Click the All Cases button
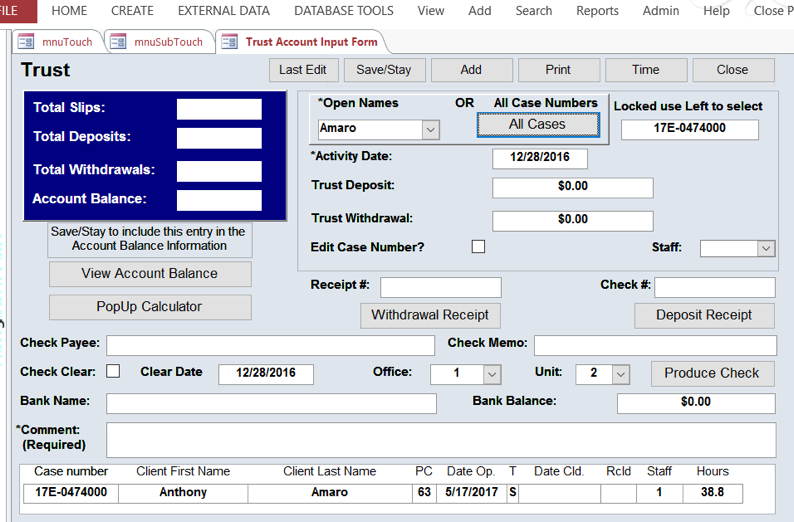794x522 pixels. point(537,125)
